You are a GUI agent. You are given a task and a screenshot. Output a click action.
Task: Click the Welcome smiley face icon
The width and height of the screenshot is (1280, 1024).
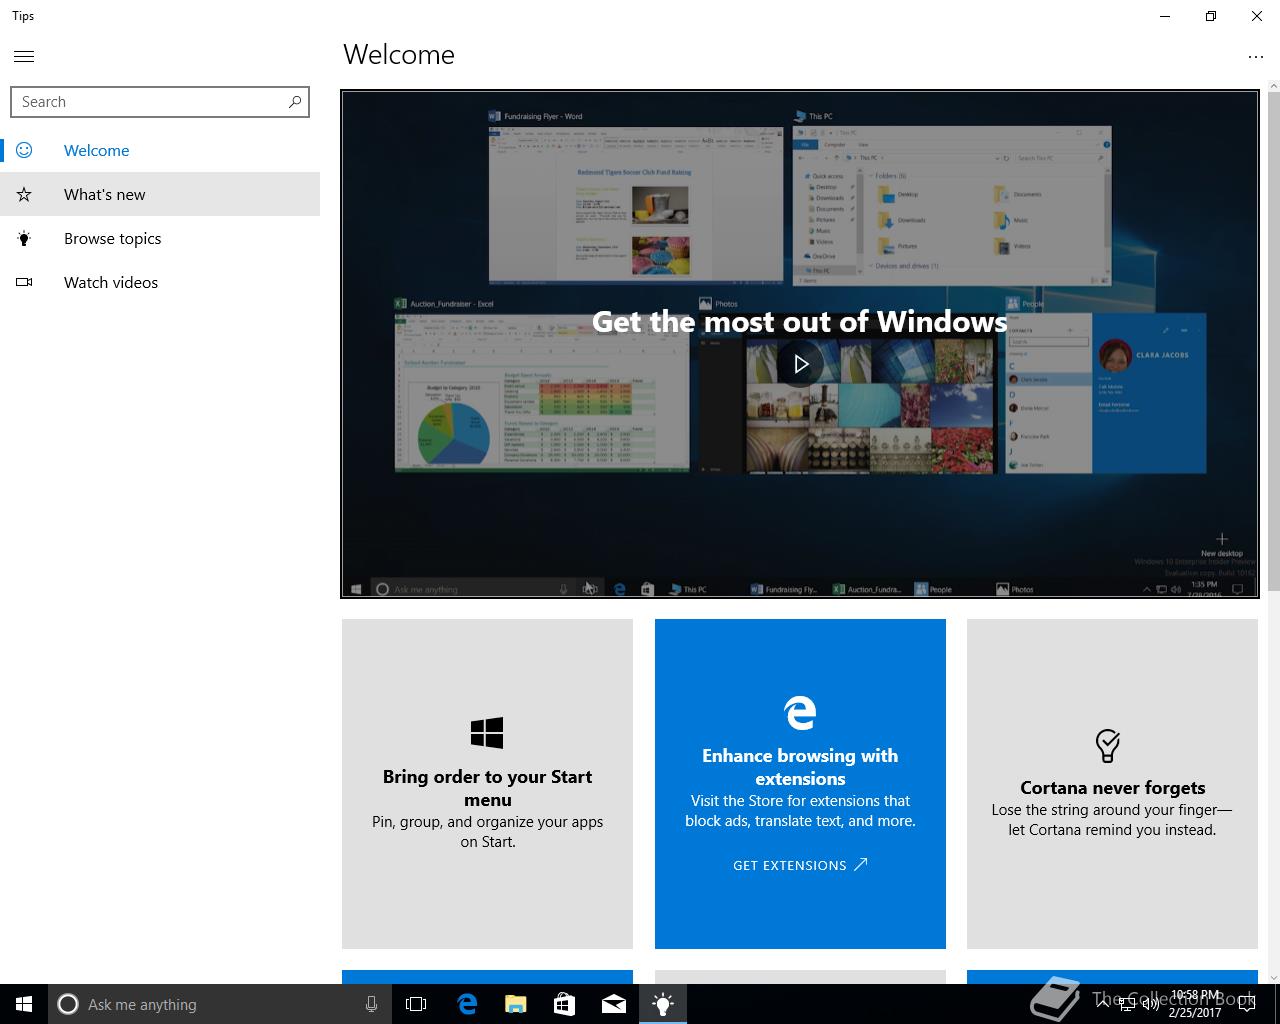click(24, 150)
